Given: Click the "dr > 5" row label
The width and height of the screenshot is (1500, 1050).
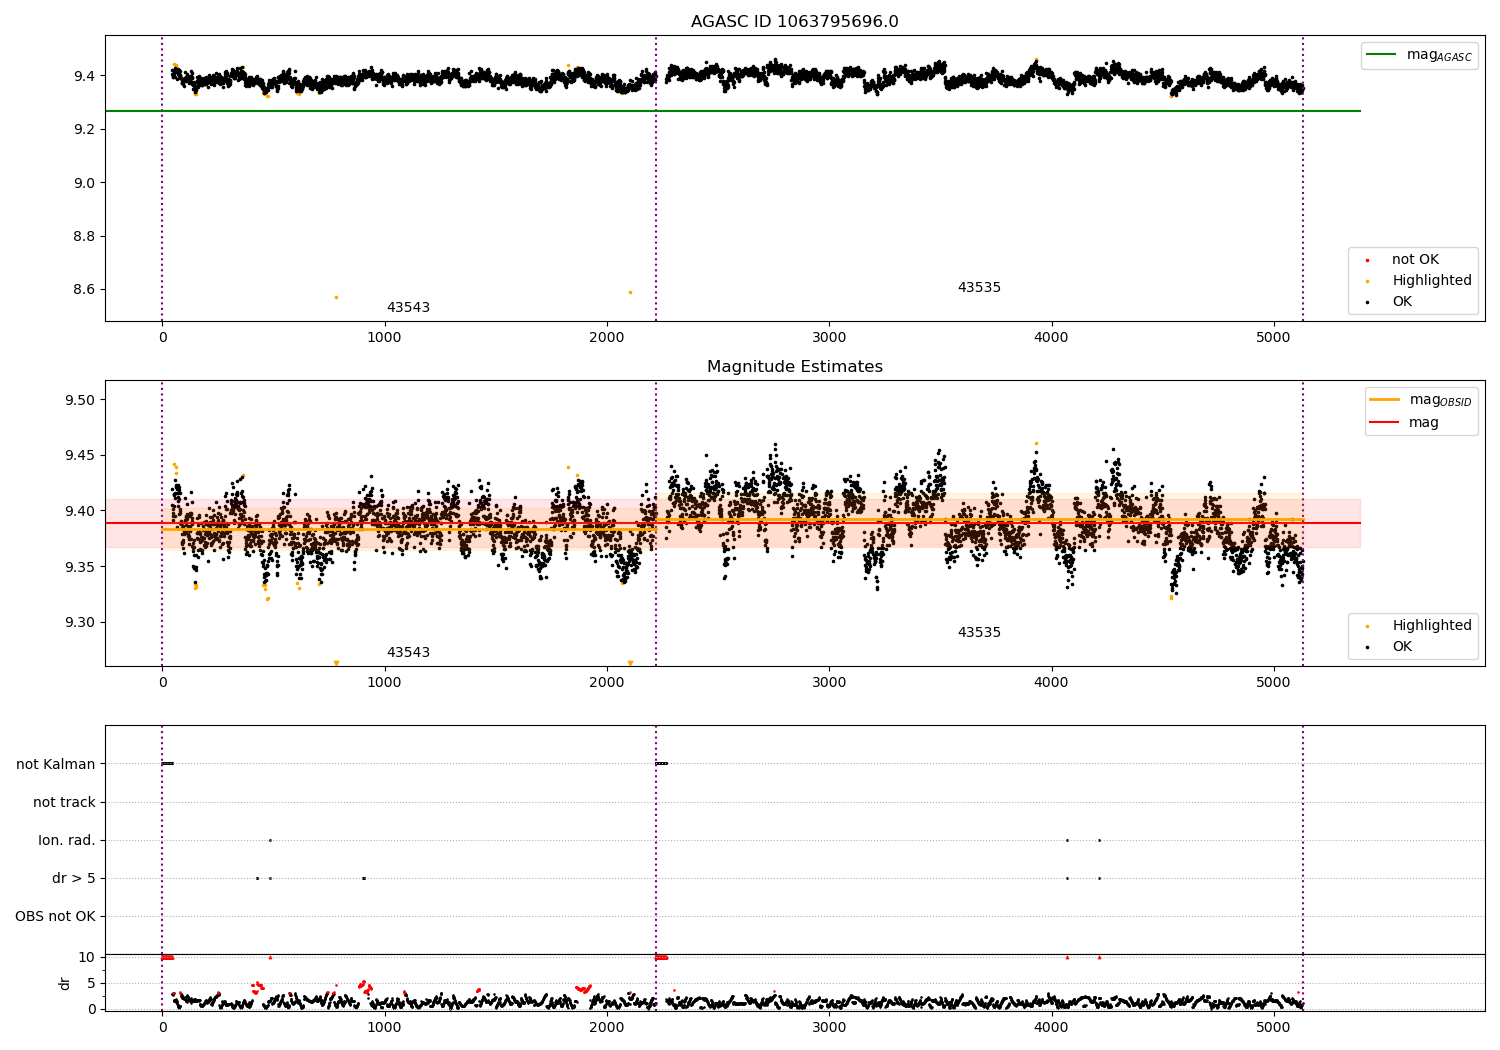Looking at the screenshot, I should (x=74, y=879).
